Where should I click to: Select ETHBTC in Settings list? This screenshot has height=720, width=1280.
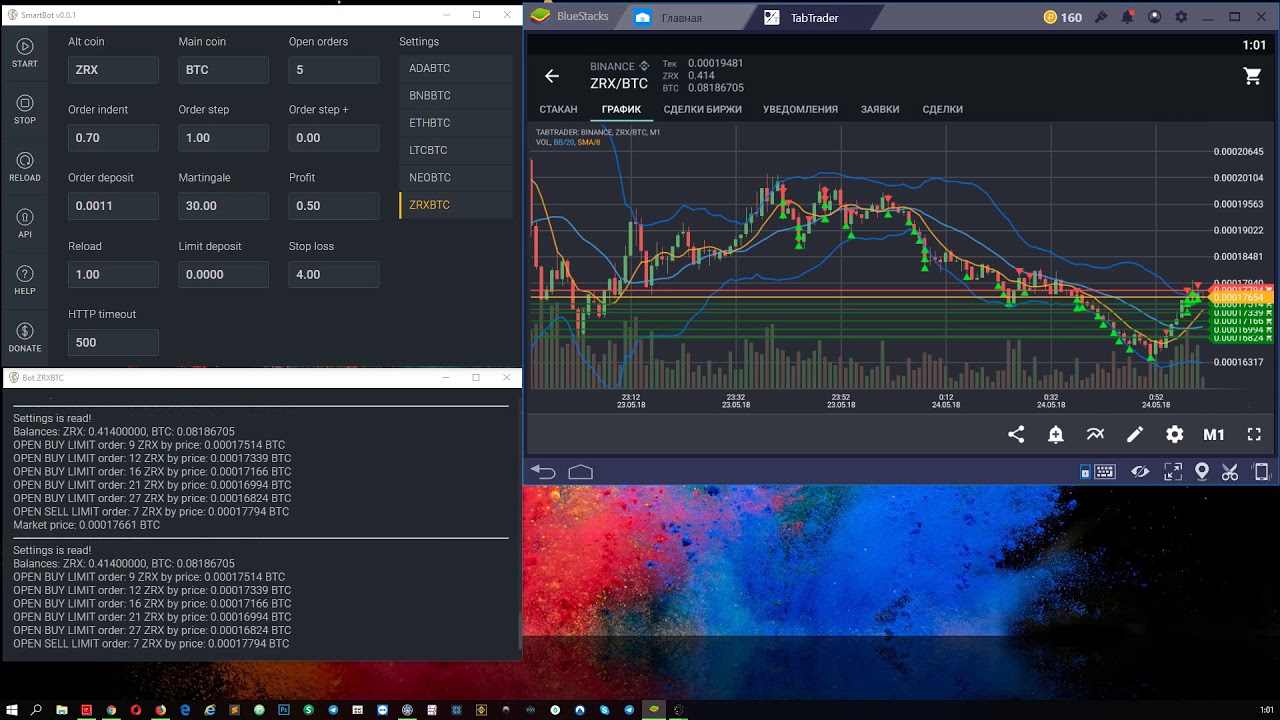click(x=456, y=123)
